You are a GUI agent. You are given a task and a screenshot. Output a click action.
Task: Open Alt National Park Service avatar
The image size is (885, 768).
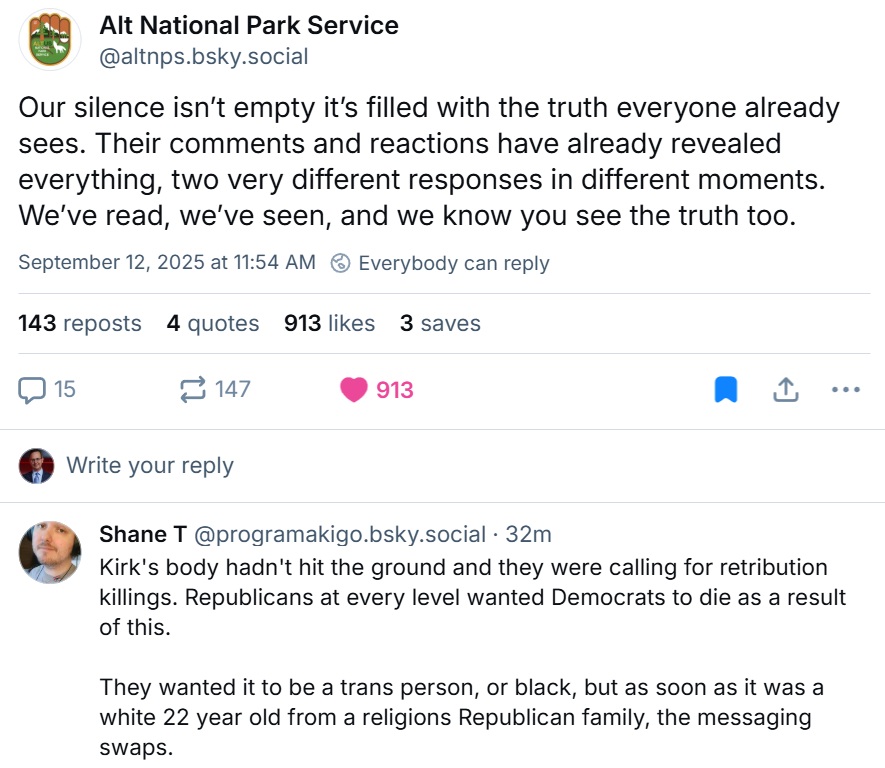click(x=51, y=39)
